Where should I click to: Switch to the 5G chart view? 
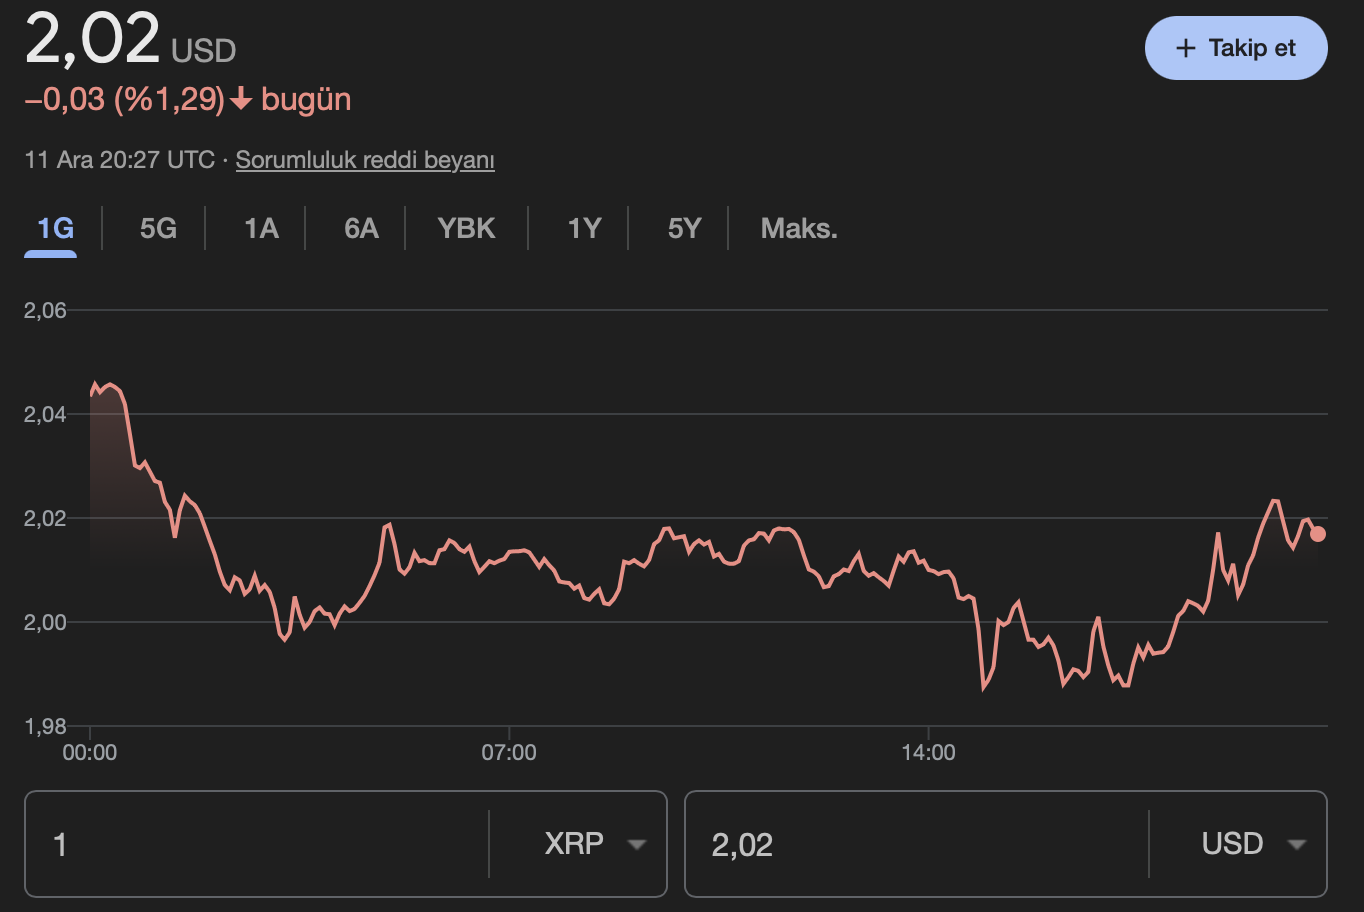[156, 228]
